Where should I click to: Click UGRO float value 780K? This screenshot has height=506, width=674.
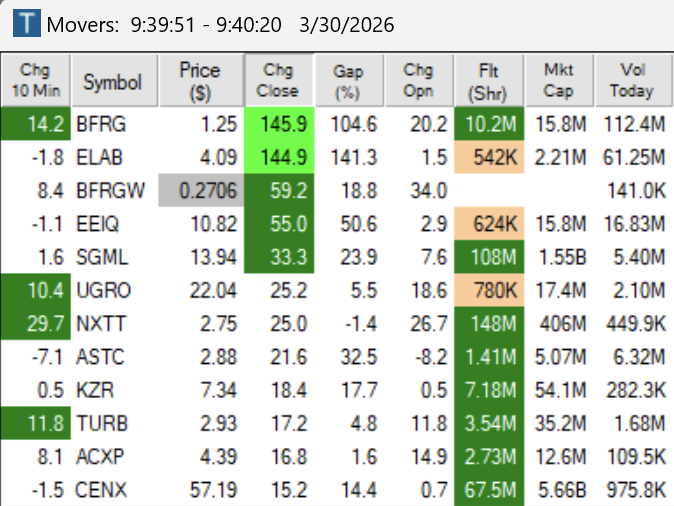click(x=489, y=290)
